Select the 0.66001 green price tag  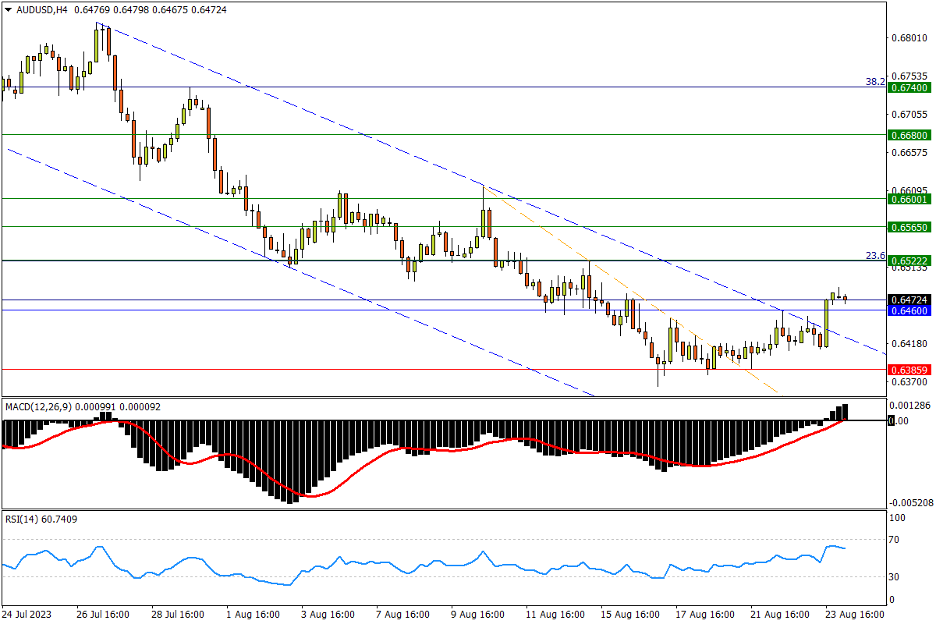[x=908, y=199]
